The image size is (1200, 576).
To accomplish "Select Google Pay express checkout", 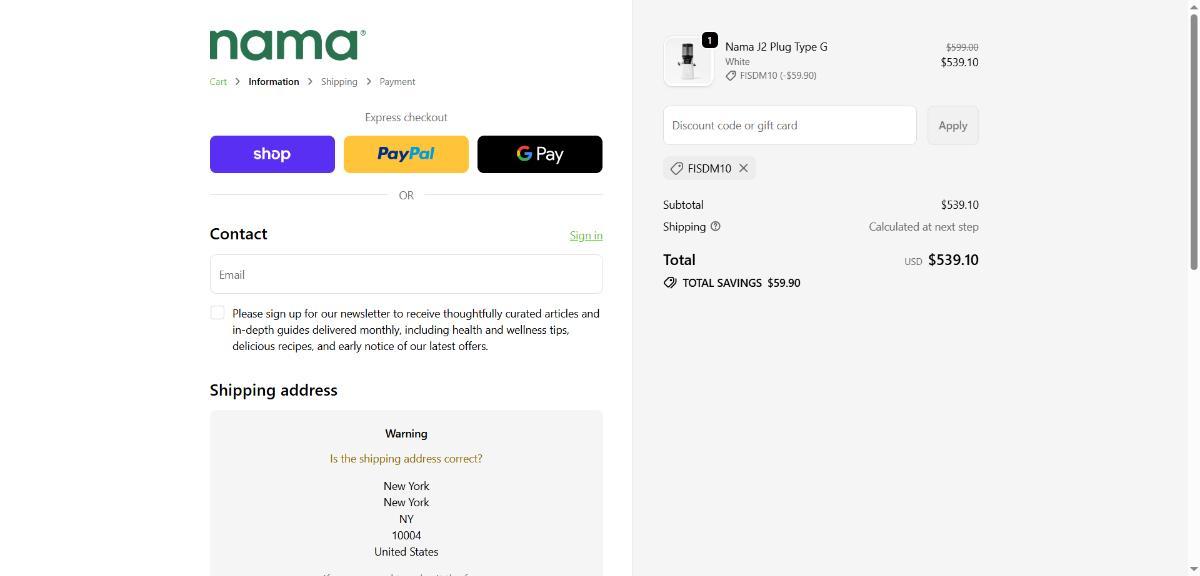I will click(540, 154).
